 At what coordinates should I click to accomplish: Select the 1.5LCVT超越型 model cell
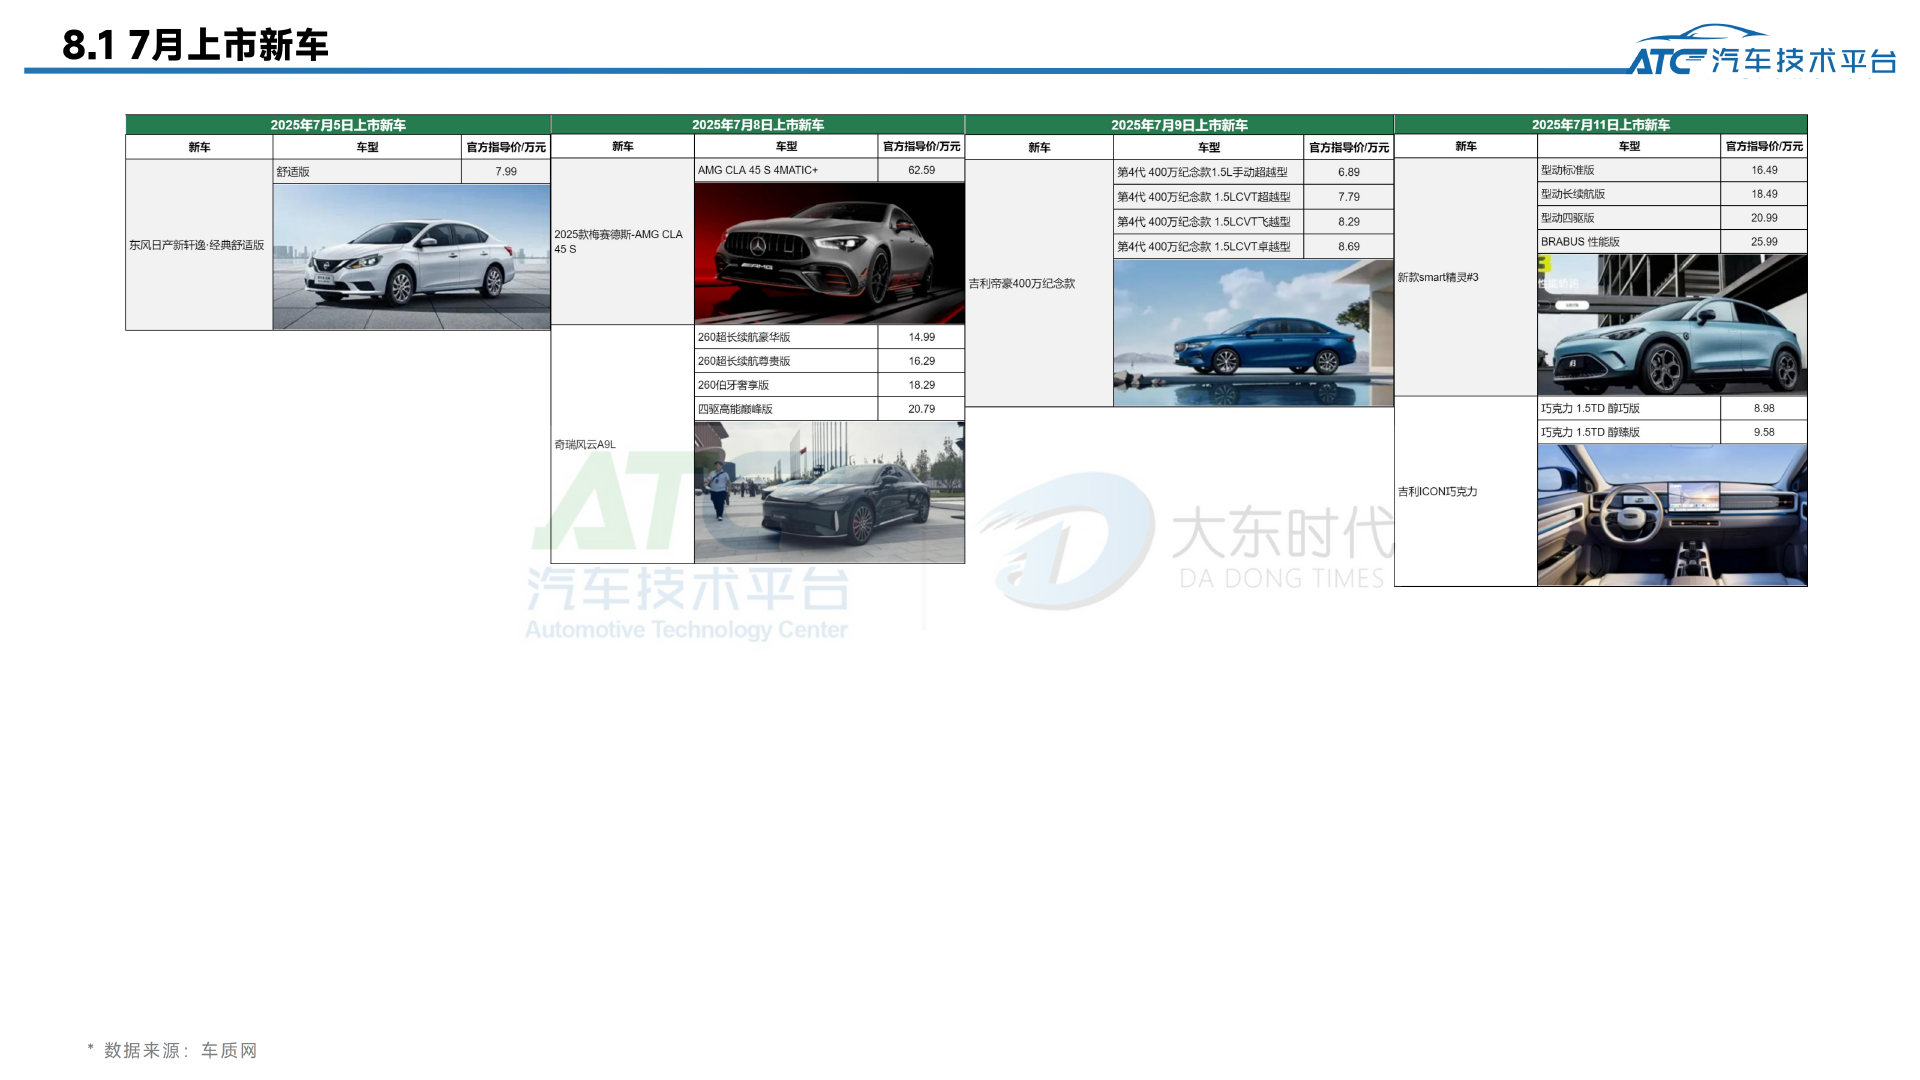[x=1209, y=197]
